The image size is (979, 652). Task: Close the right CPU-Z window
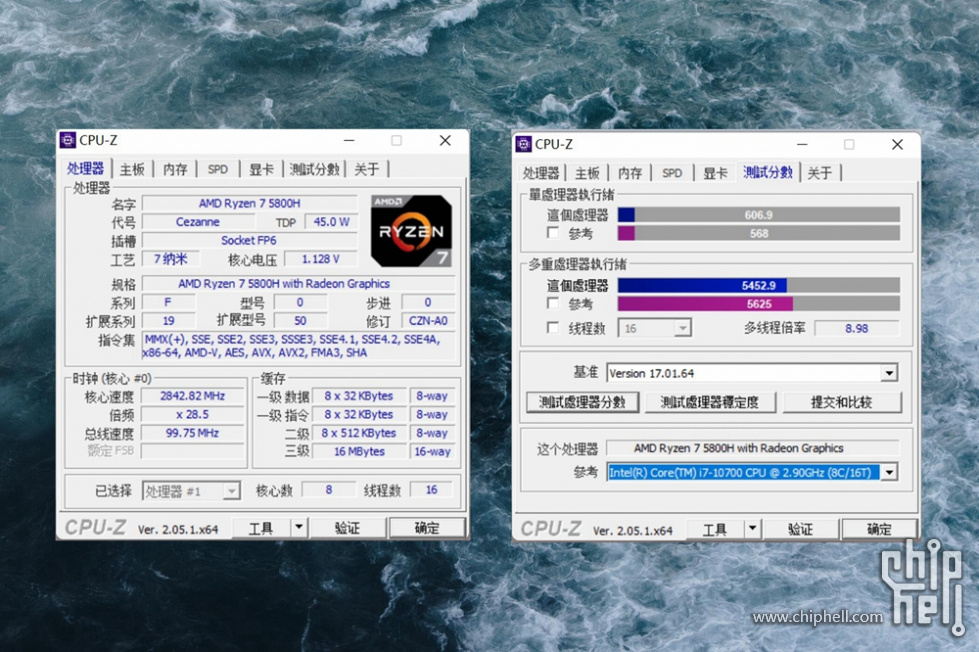(x=897, y=144)
